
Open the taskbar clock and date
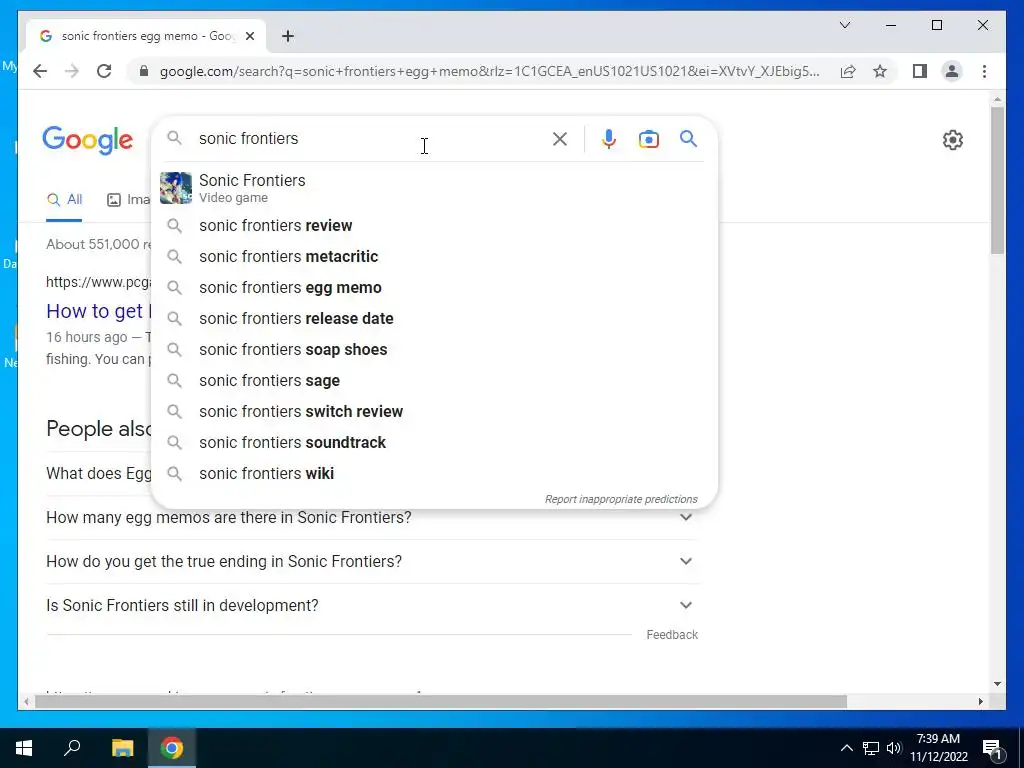[x=938, y=748]
